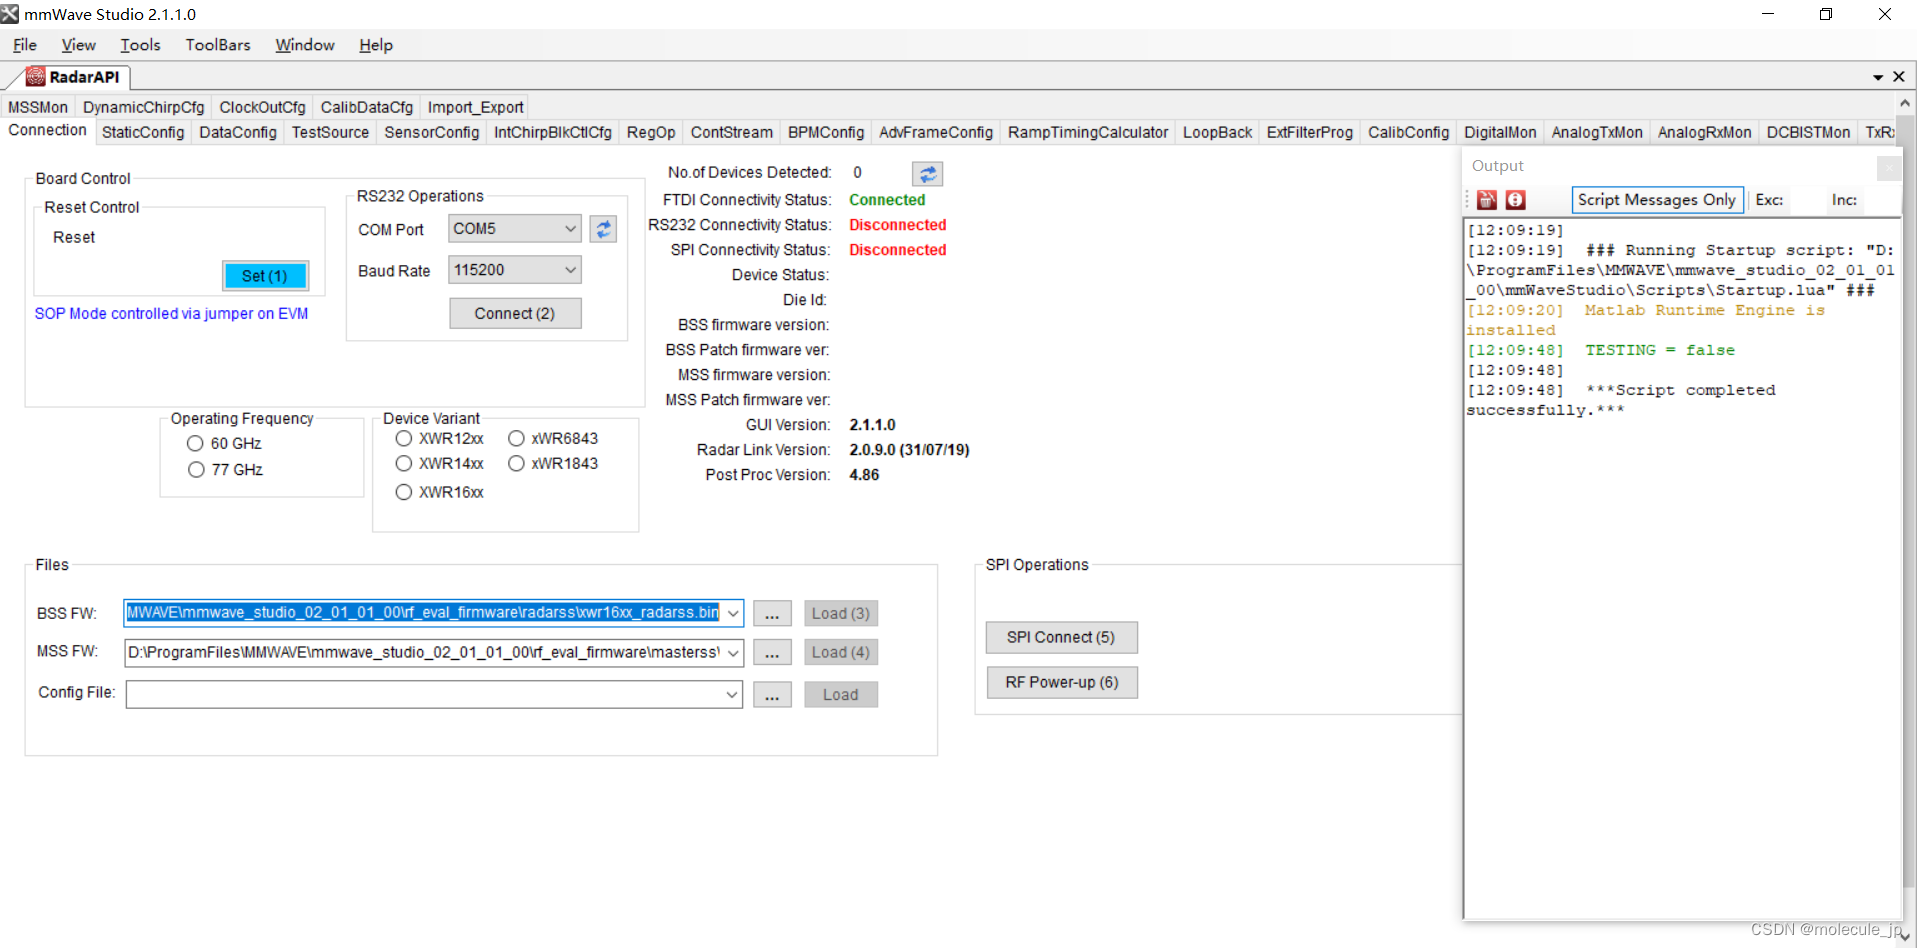Switch to the LoopBack tab
Image resolution: width=1917 pixels, height=948 pixels.
[x=1217, y=133]
